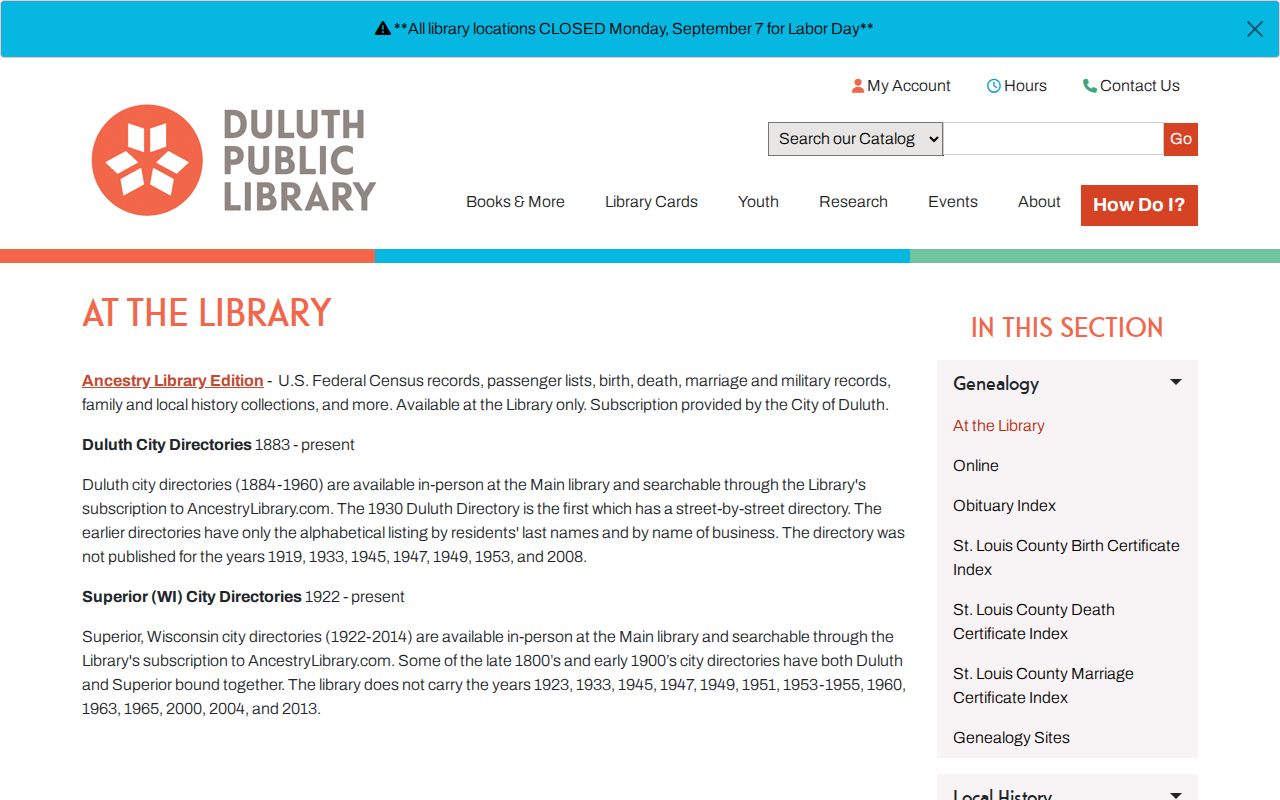Viewport: 1280px width, 800px height.
Task: Open the Events menu
Action: click(x=953, y=202)
